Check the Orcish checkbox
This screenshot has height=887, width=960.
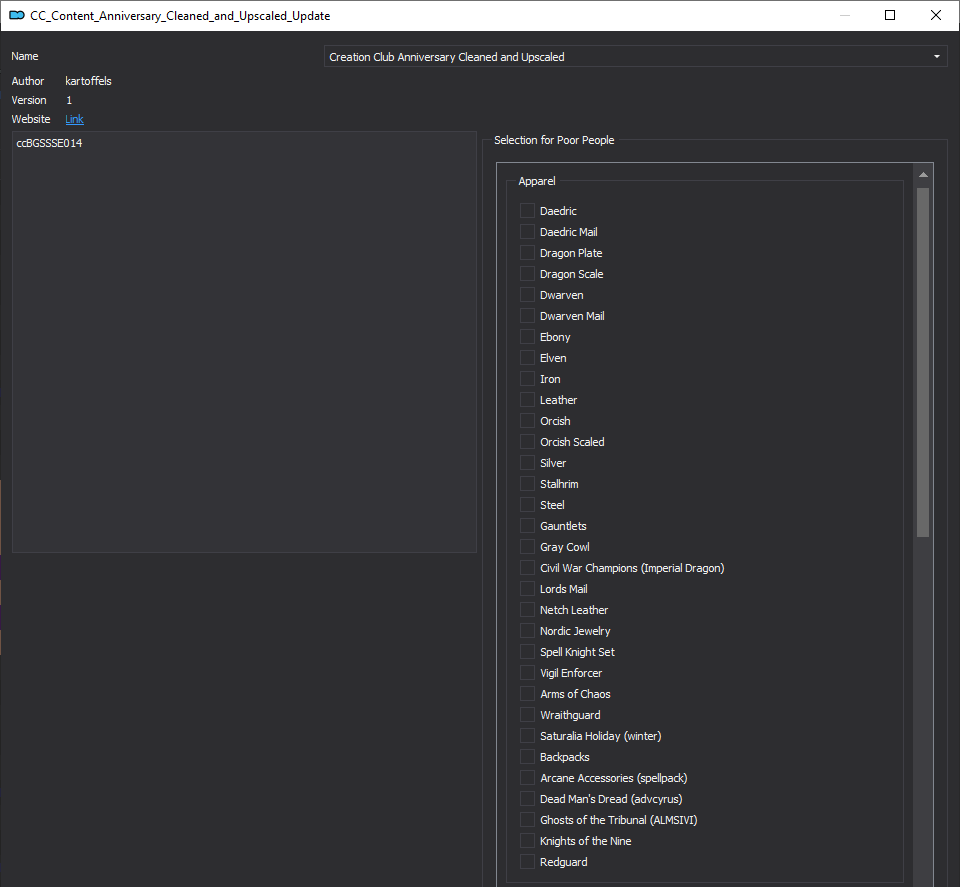tap(527, 421)
